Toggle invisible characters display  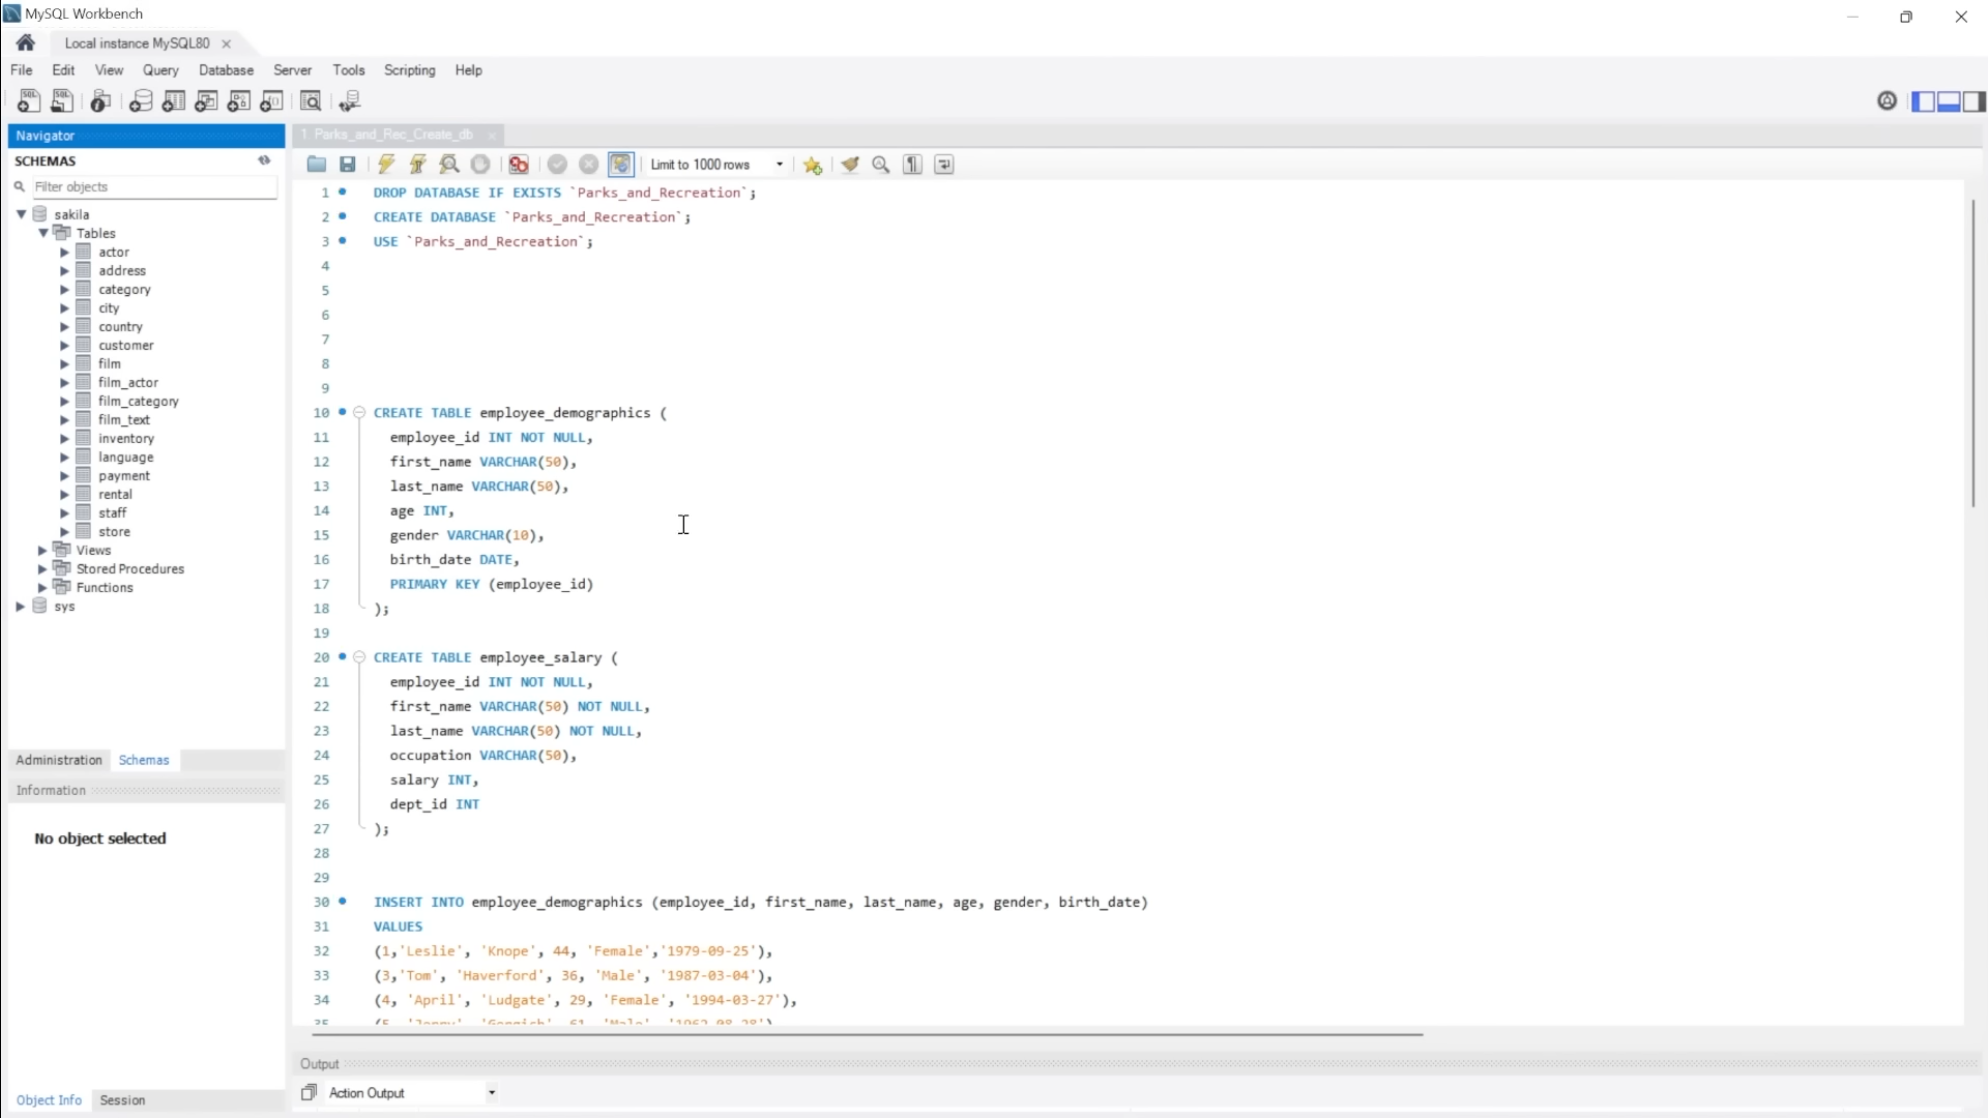click(912, 164)
